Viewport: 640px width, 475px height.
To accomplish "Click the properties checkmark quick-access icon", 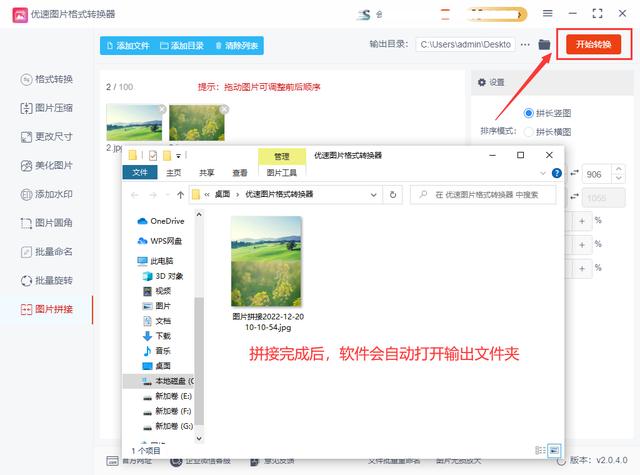I will 153,155.
